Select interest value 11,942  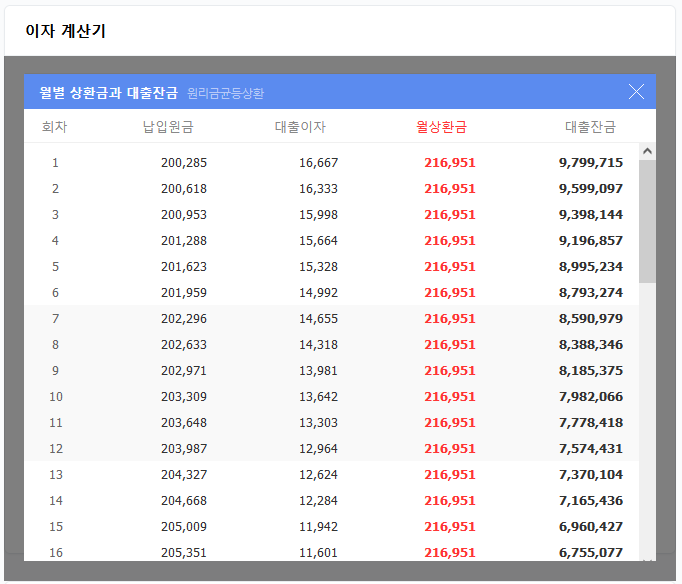click(318, 527)
